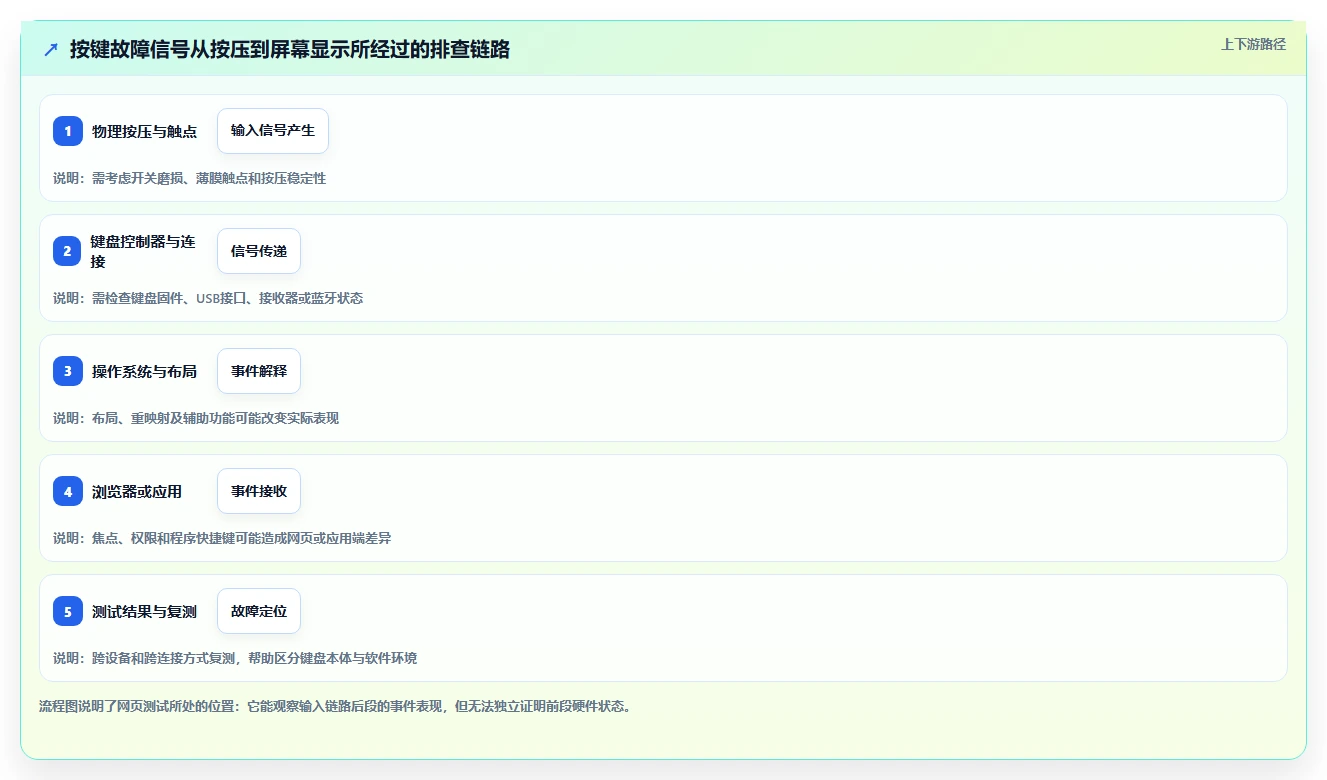Select the 物理按压与触点 step title
The width and height of the screenshot is (1327, 780).
pos(144,132)
